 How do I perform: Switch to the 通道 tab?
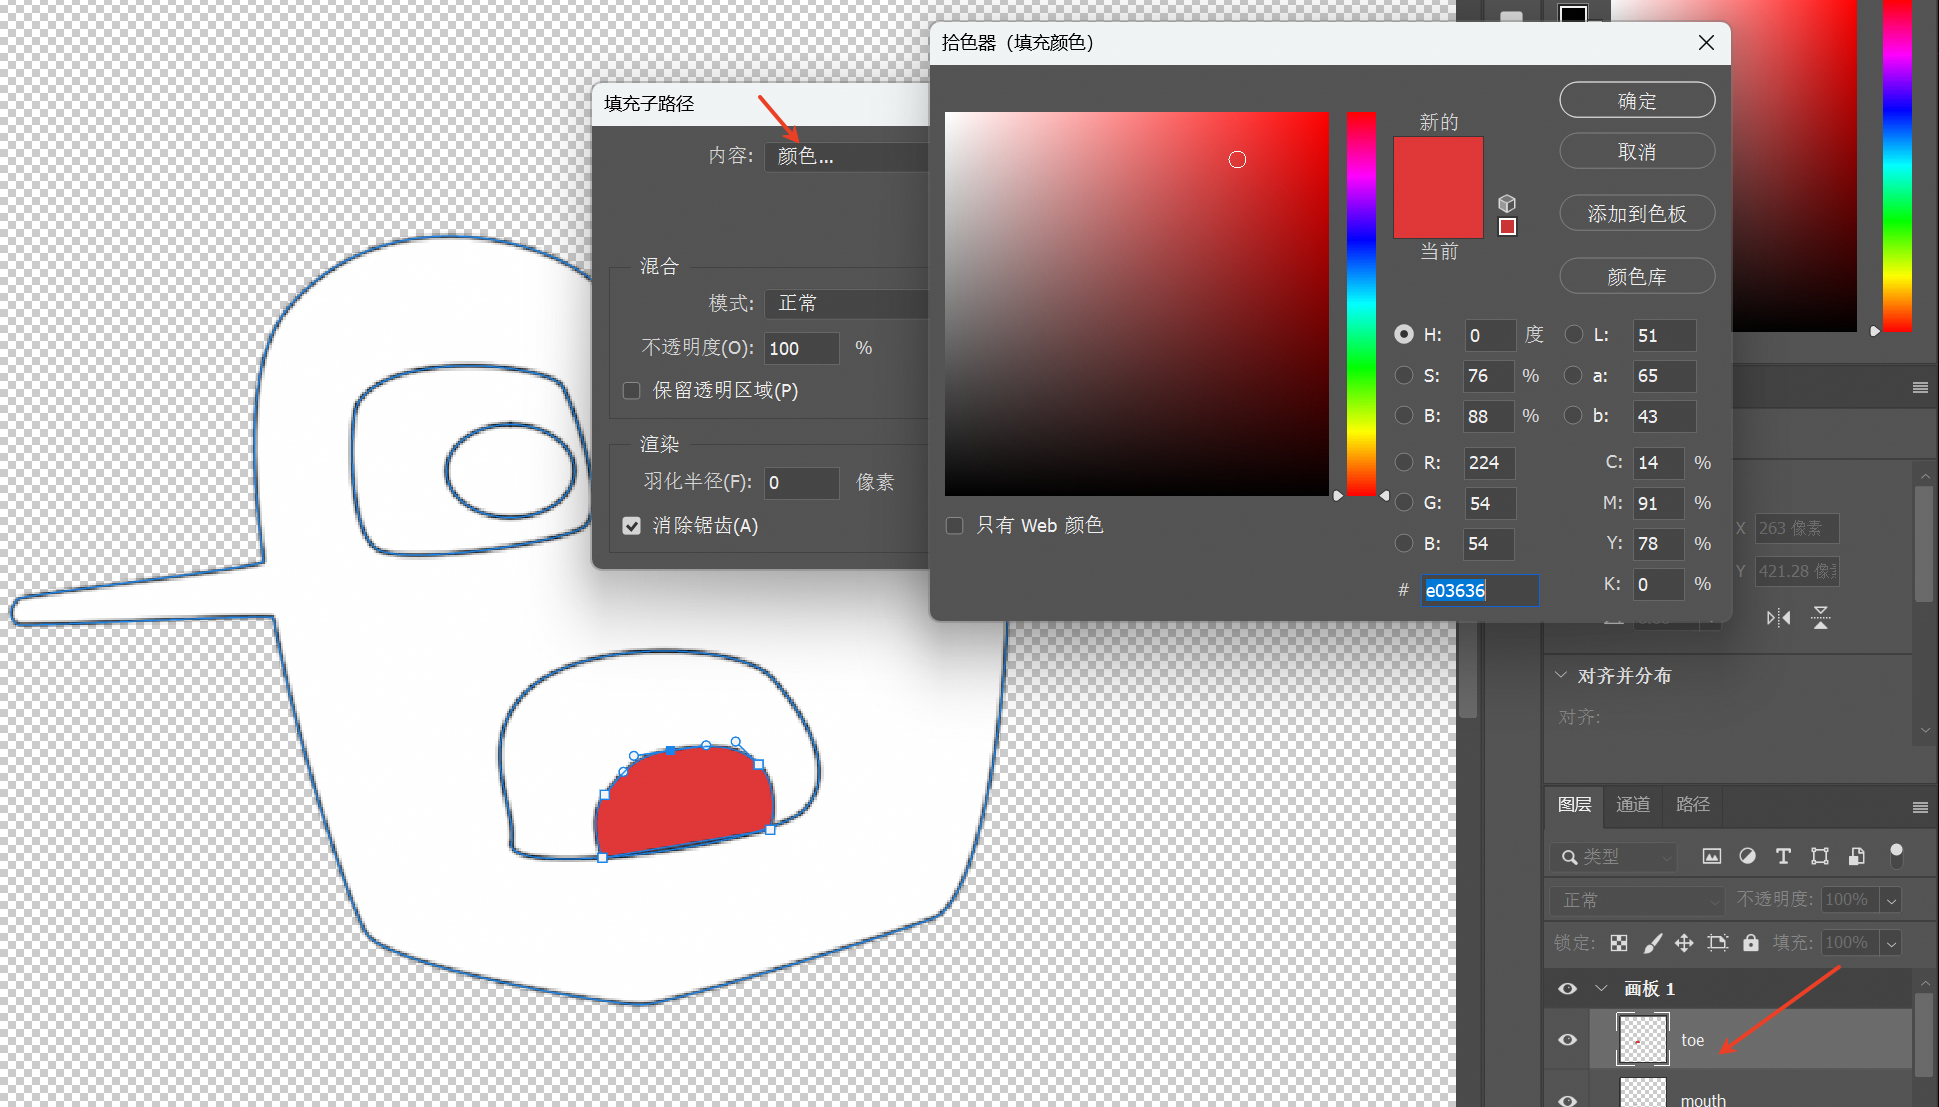click(x=1632, y=804)
